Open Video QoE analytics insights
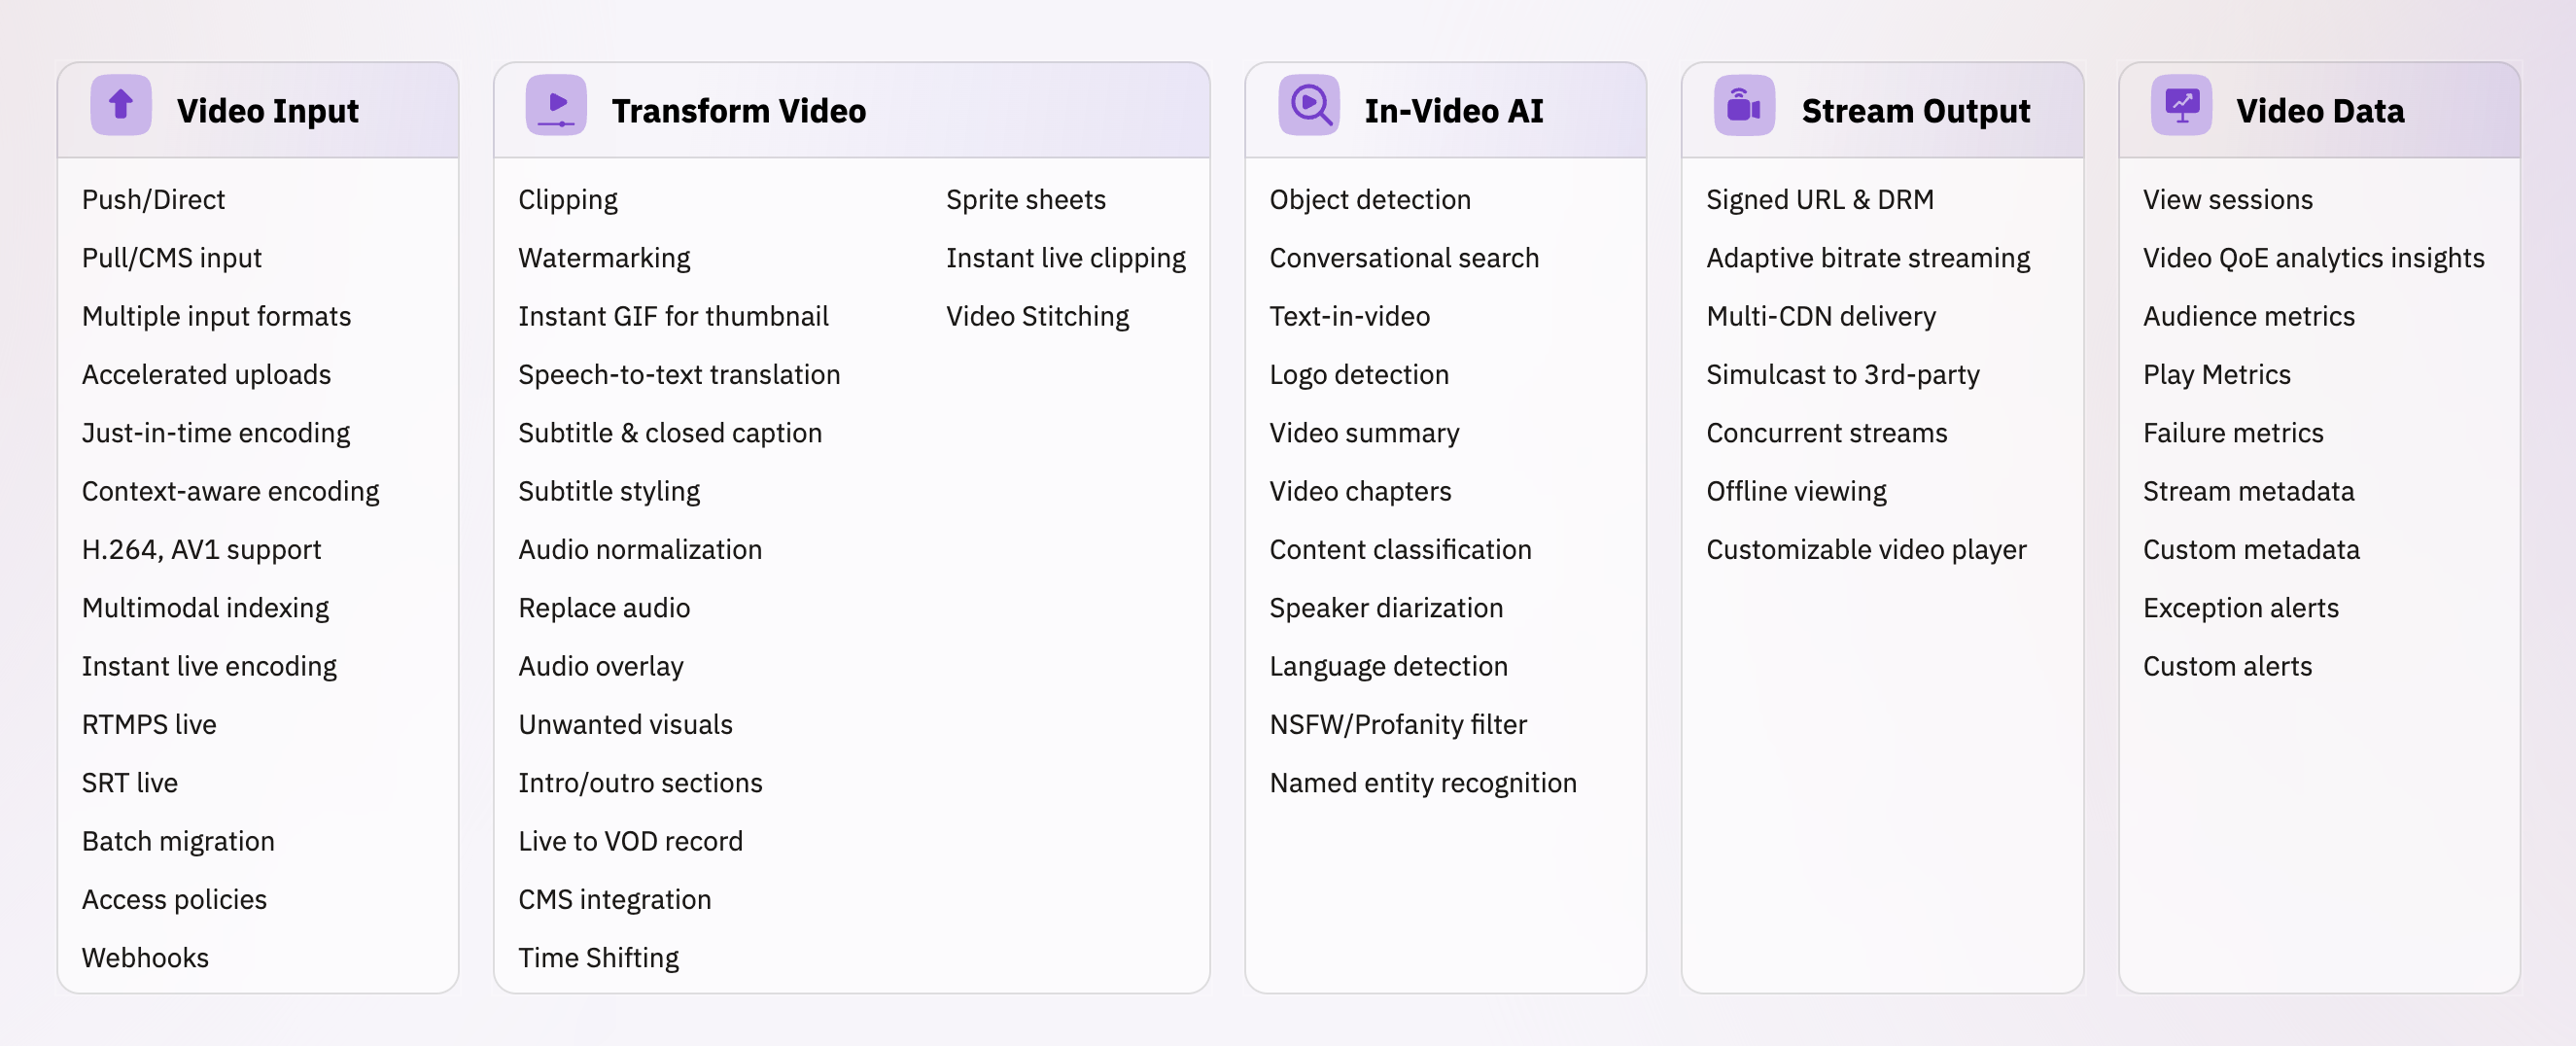The image size is (2576, 1046). [2313, 258]
